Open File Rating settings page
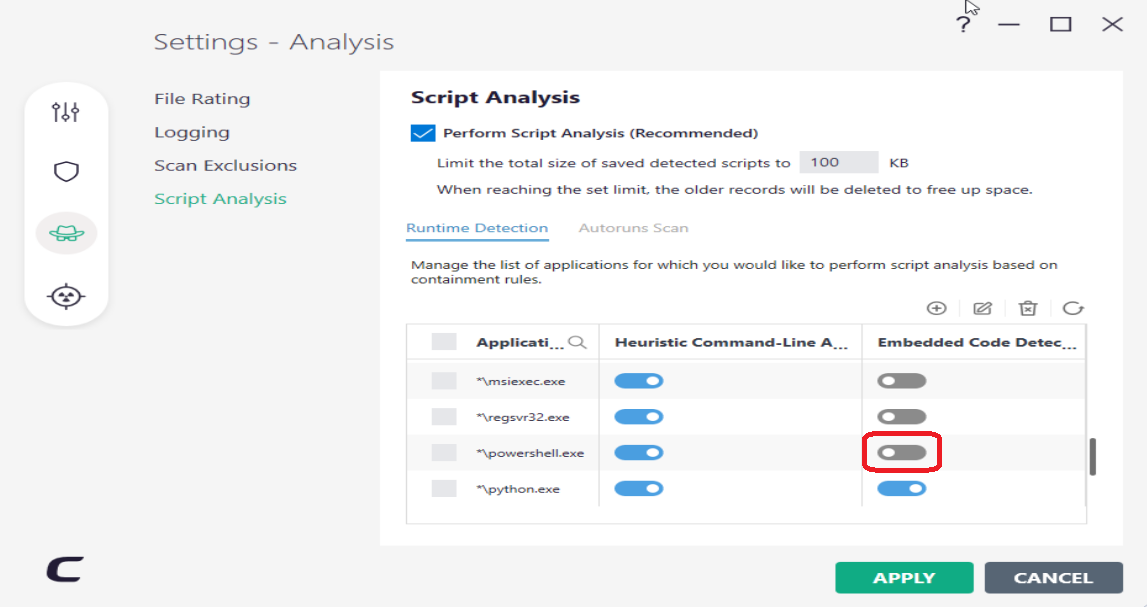The width and height of the screenshot is (1147, 607). (202, 99)
